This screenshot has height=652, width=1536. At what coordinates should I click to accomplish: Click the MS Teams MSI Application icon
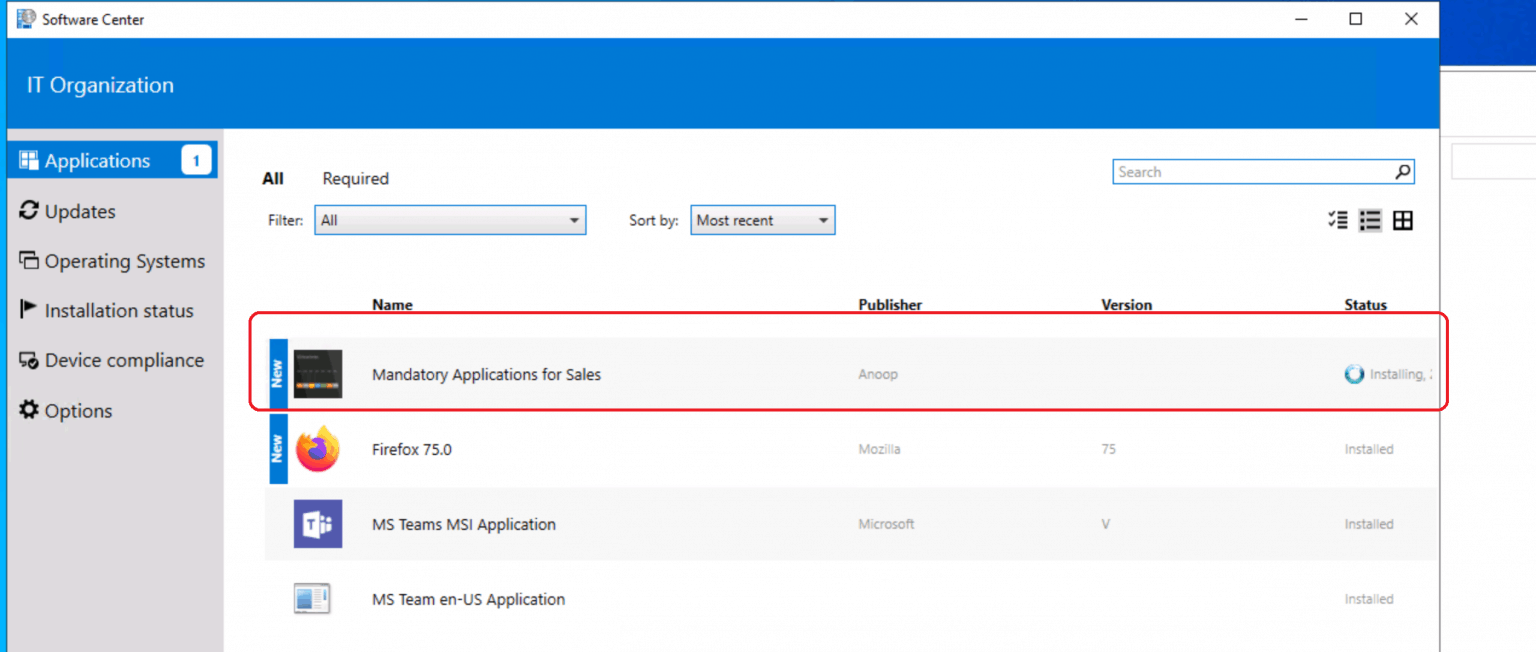point(318,524)
